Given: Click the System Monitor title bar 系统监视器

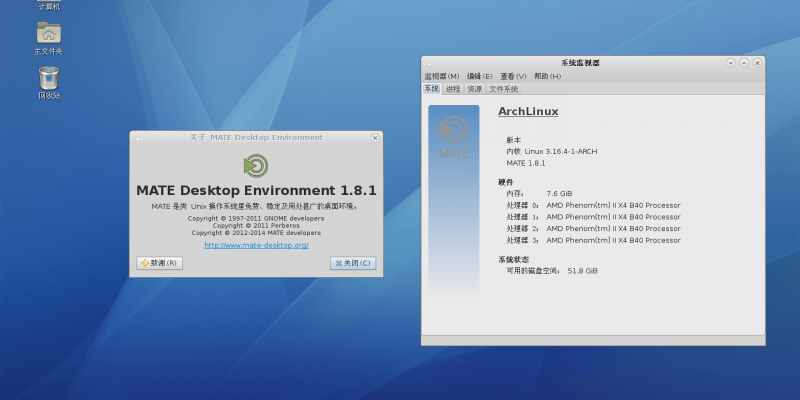Looking at the screenshot, I should (x=580, y=63).
